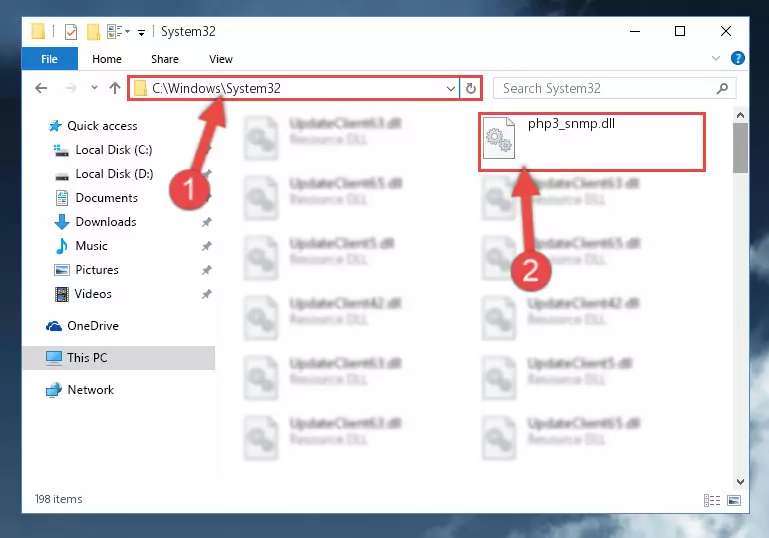Open Local Disk (D:) in sidebar
Screen dimensions: 769x538
pyautogui.click(x=114, y=174)
